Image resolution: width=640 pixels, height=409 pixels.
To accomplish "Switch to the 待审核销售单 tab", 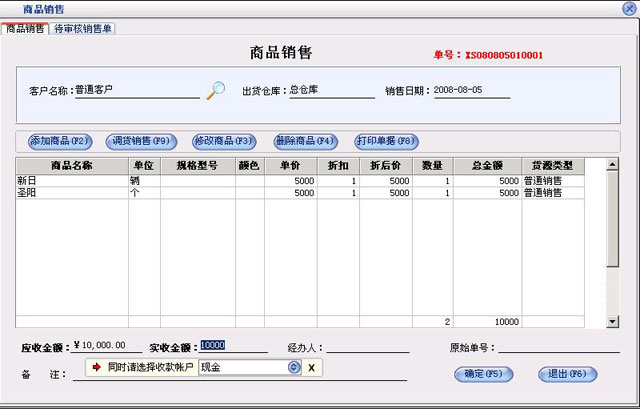I will click(83, 28).
